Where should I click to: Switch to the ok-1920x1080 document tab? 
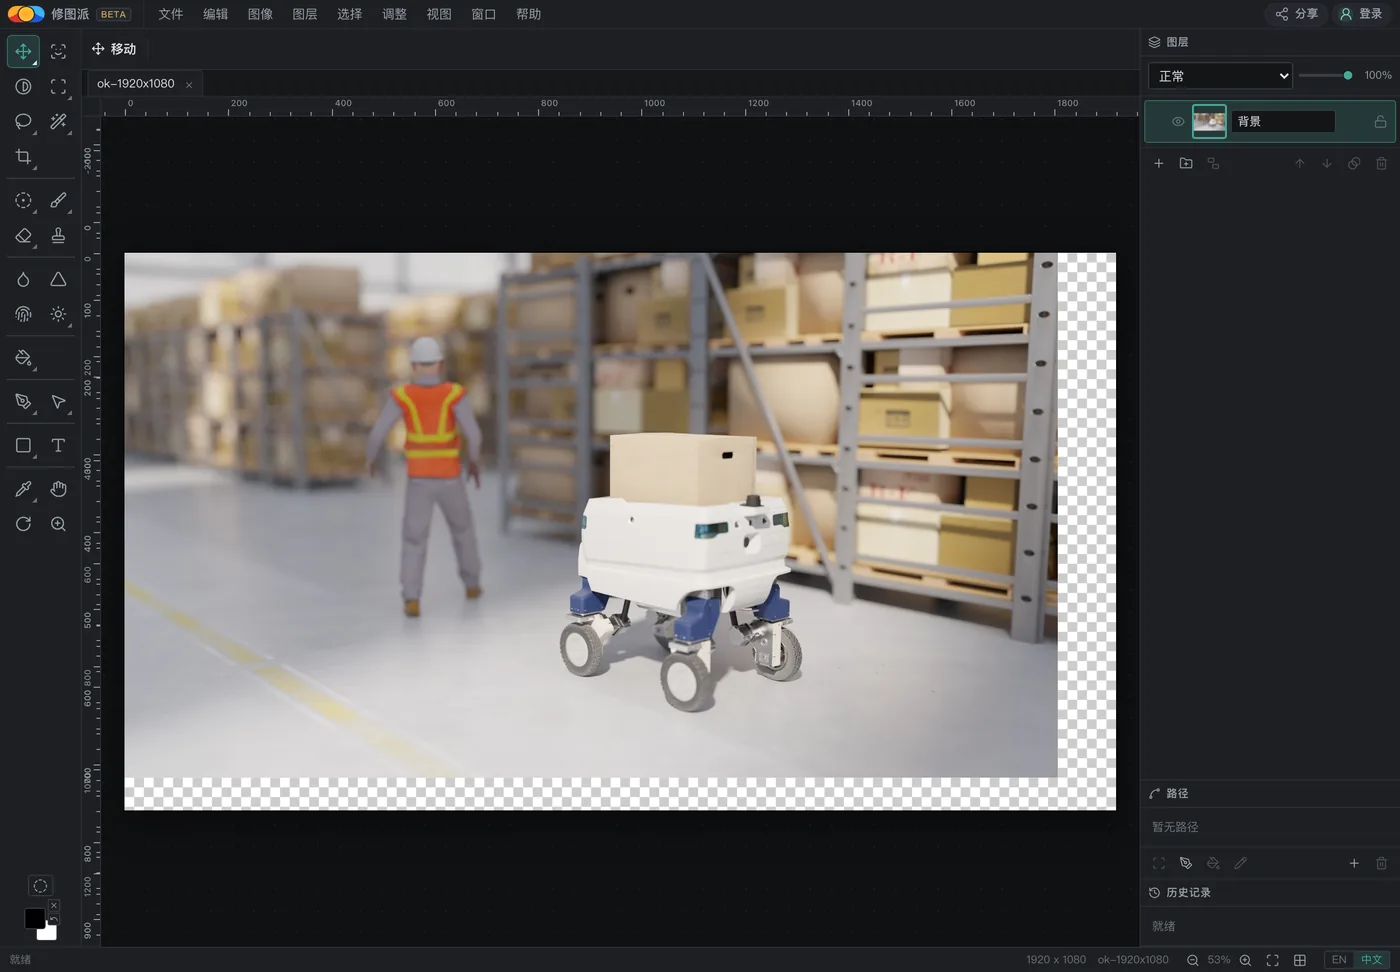[x=136, y=84]
